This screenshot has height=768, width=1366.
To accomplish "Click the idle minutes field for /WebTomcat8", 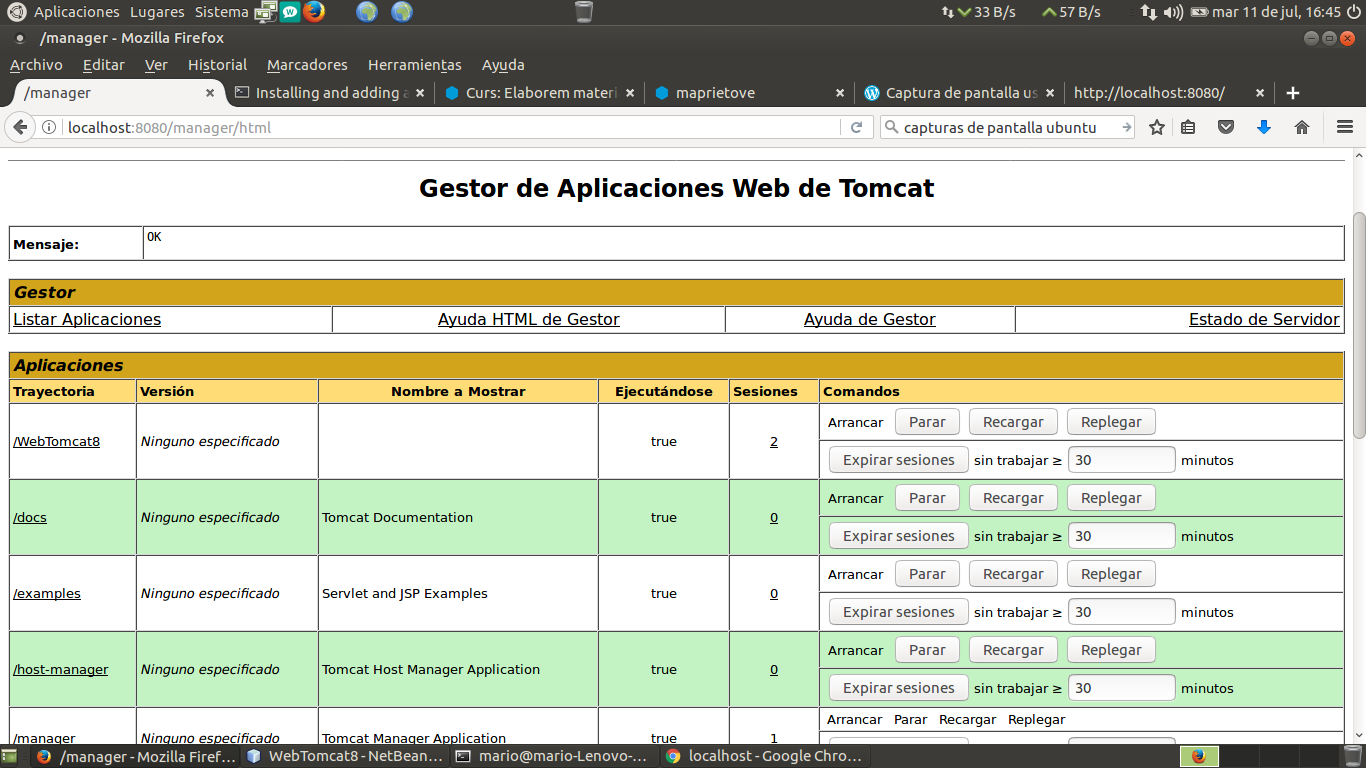I will coord(1121,460).
